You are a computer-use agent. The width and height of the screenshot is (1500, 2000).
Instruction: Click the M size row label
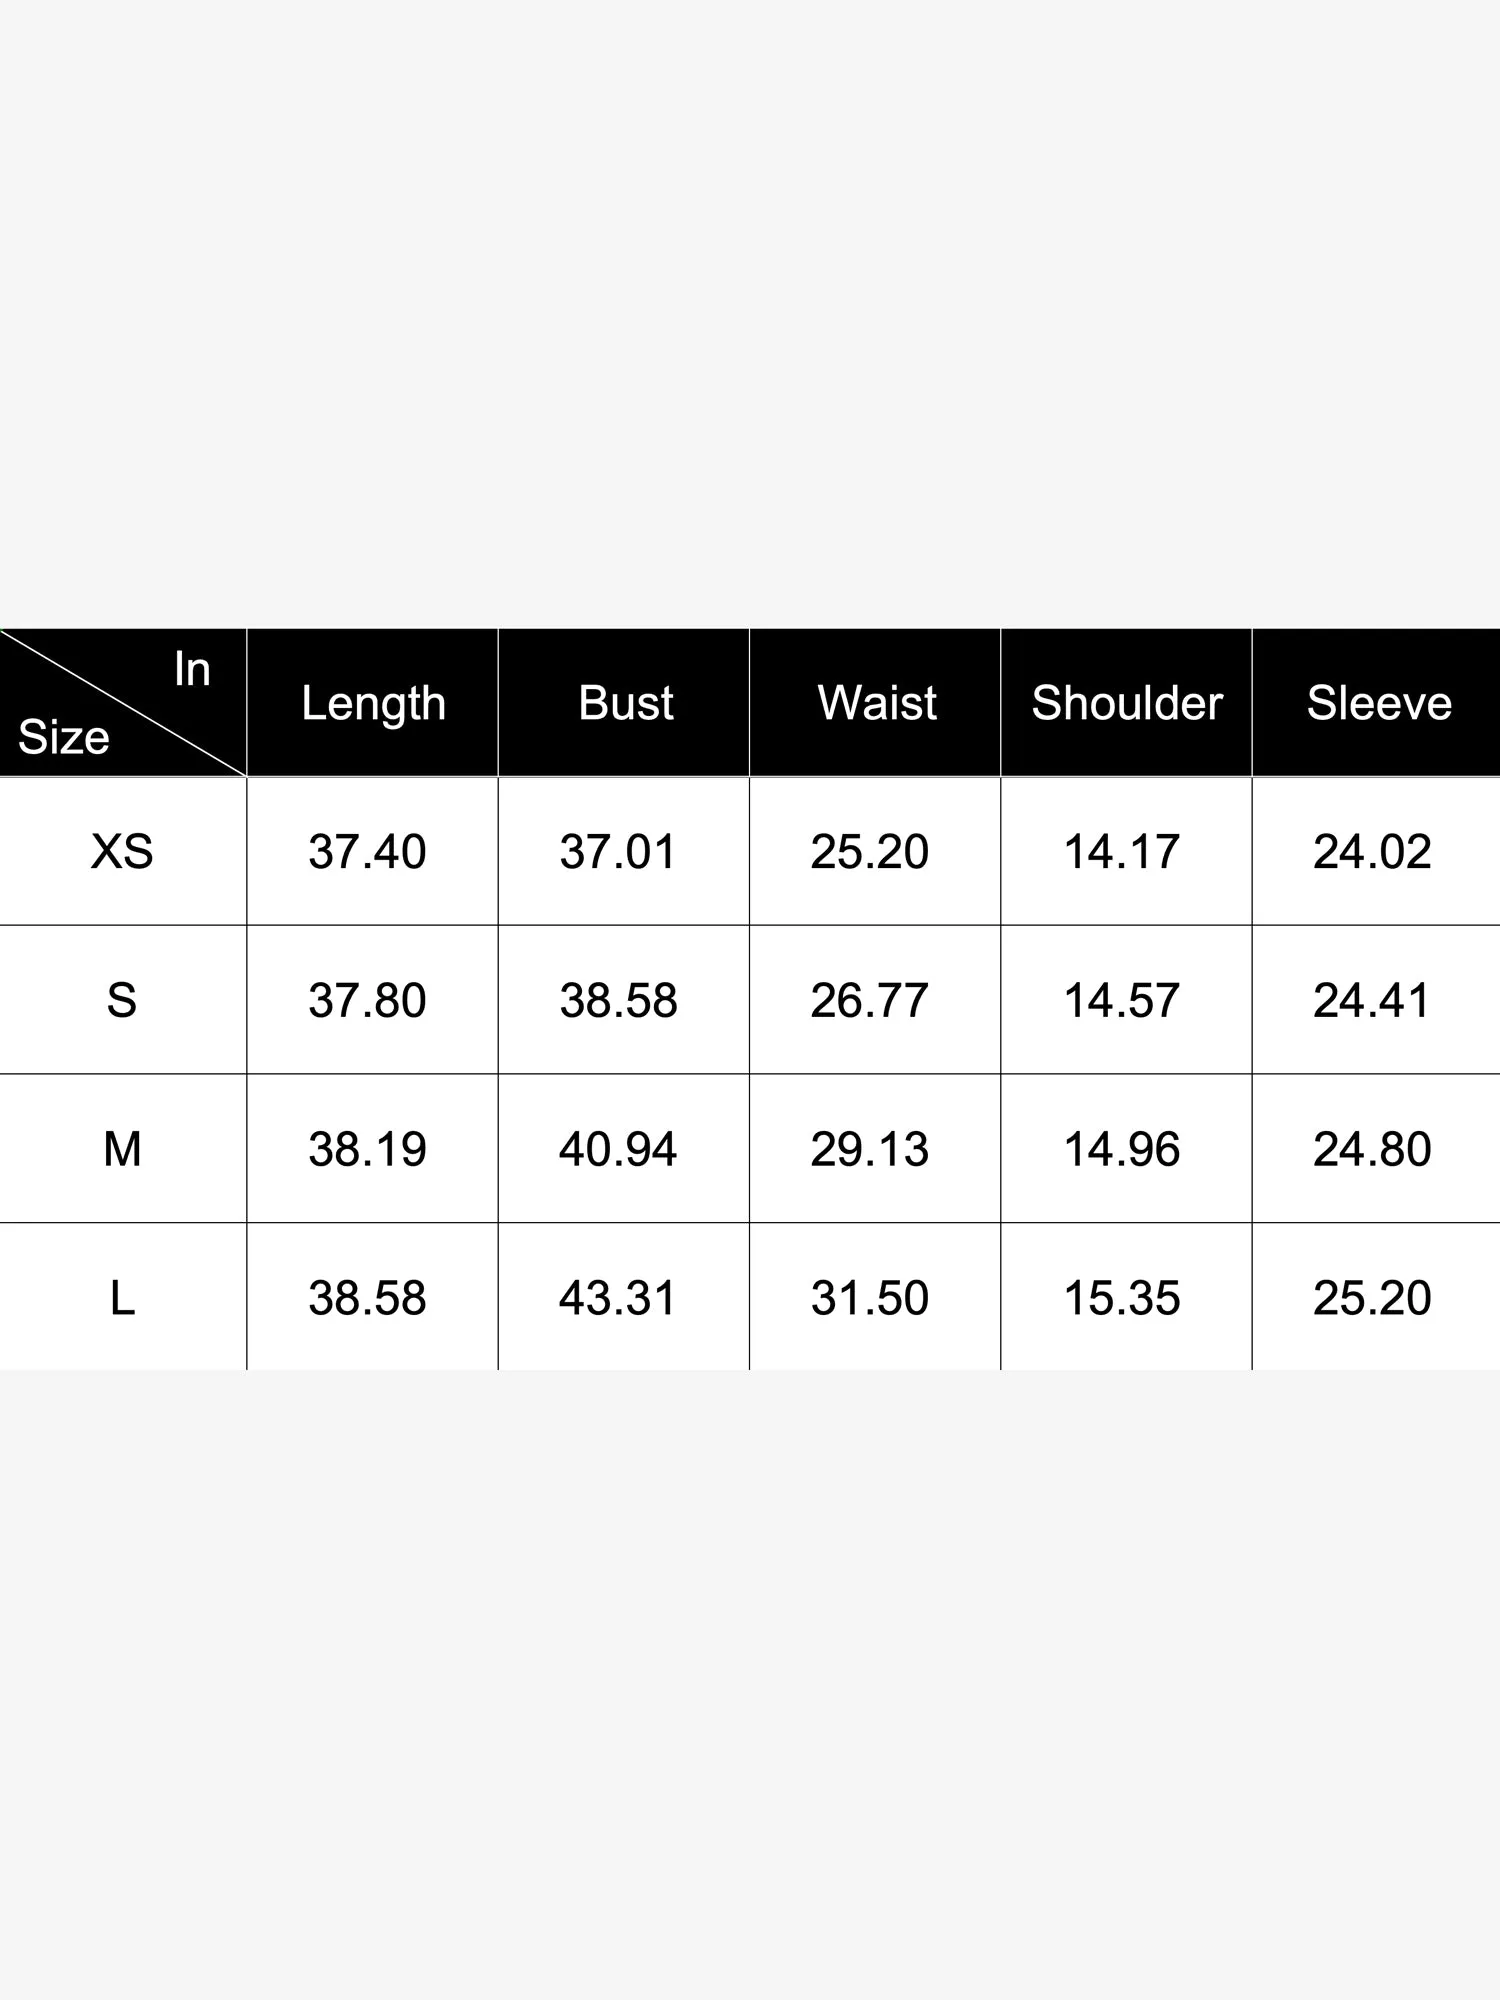(122, 1149)
